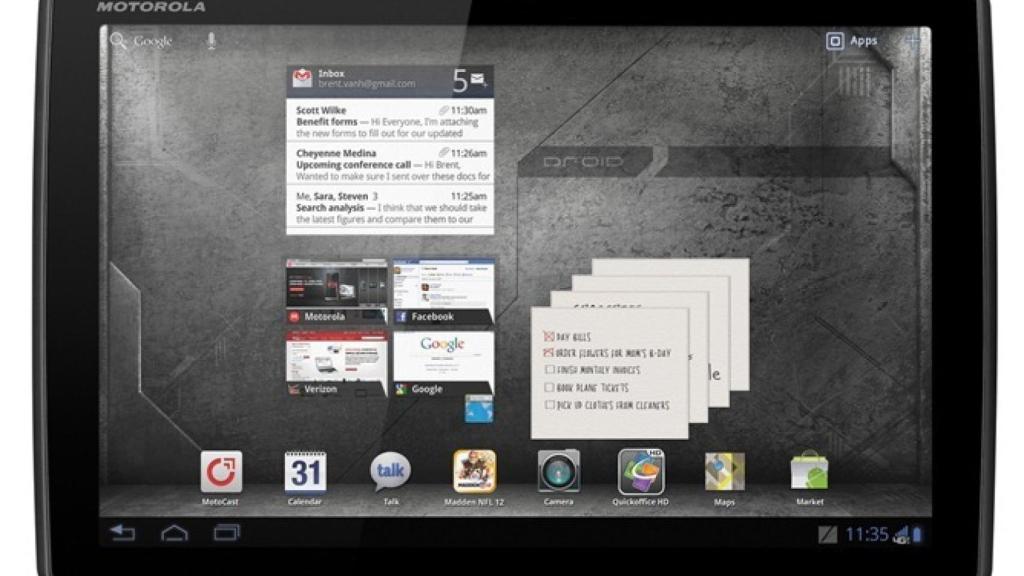Uncheck the 'Pay bills' checkbox
Viewport: 1024px width, 576px height.
[x=548, y=337]
